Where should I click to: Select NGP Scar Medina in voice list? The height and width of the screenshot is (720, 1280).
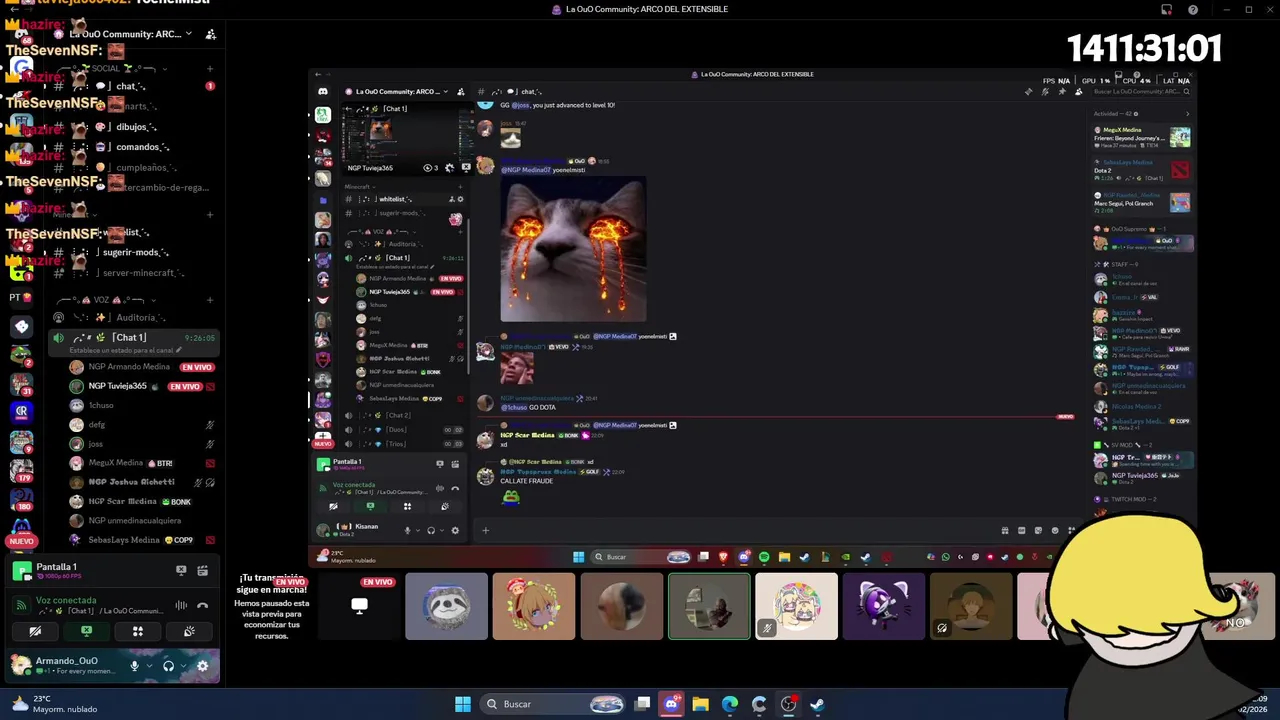pyautogui.click(x=140, y=501)
